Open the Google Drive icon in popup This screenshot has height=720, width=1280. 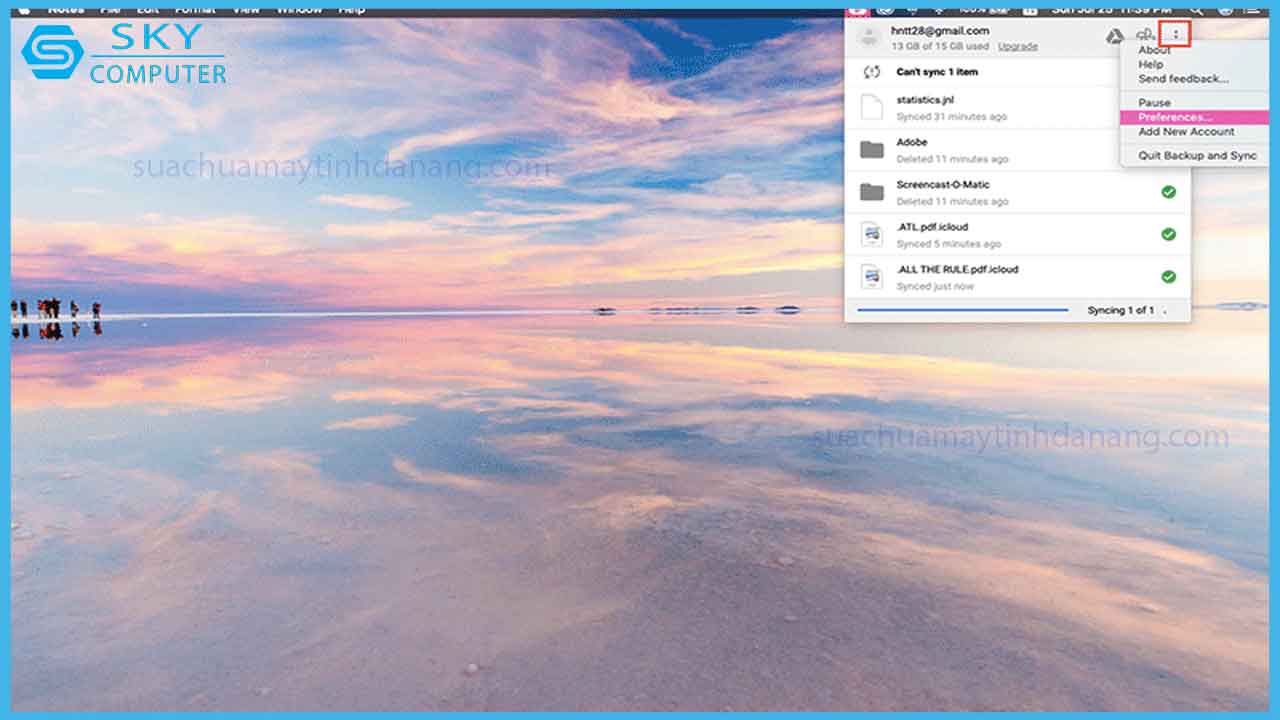(1115, 35)
